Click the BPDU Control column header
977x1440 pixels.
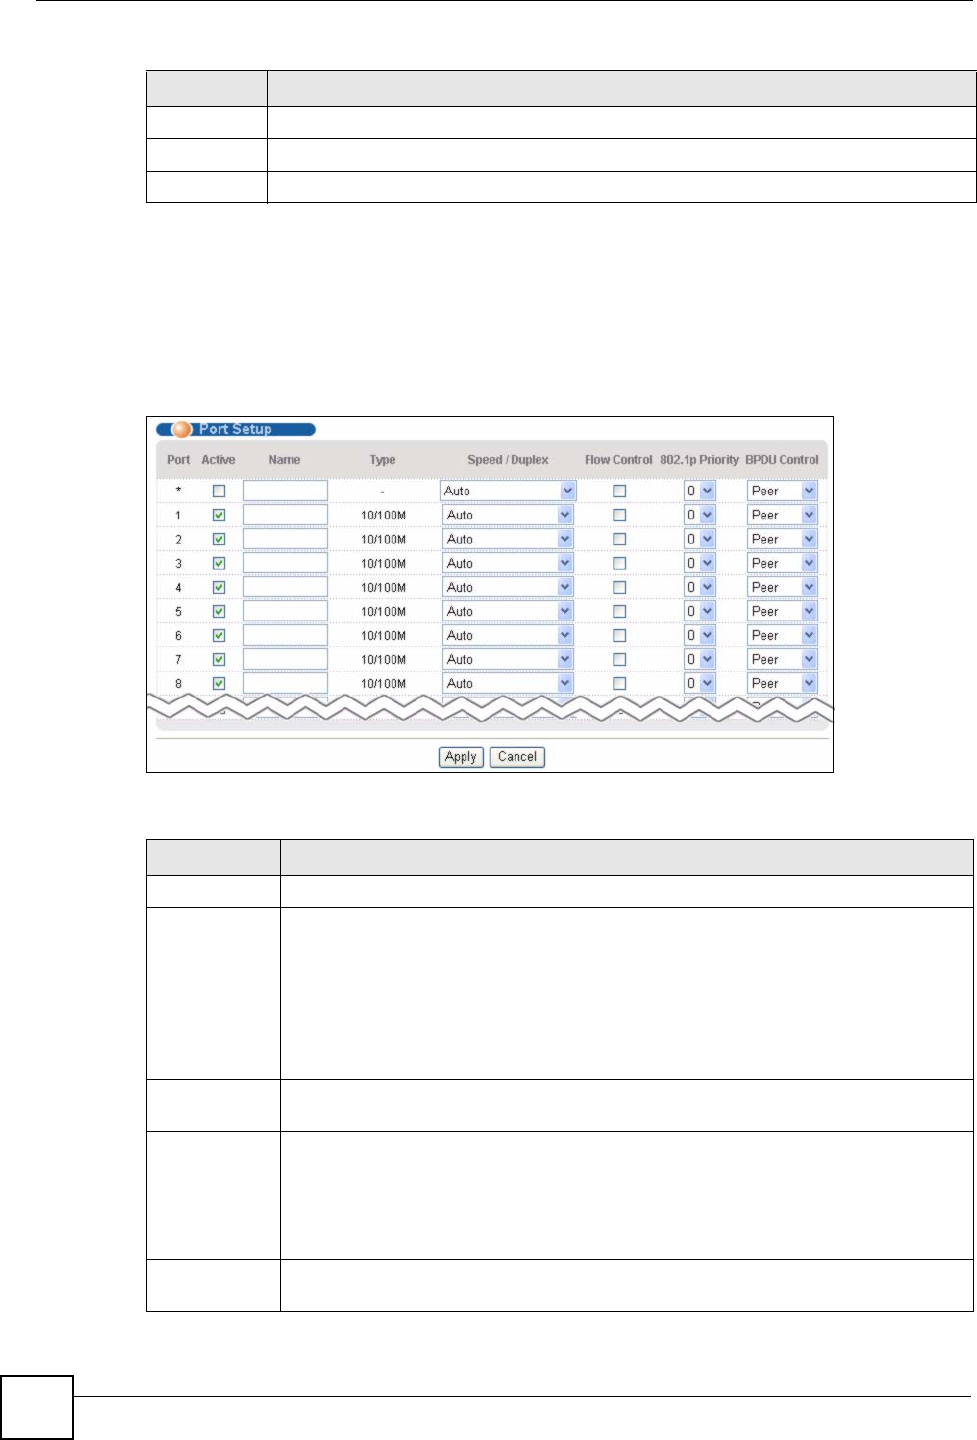[x=782, y=460]
